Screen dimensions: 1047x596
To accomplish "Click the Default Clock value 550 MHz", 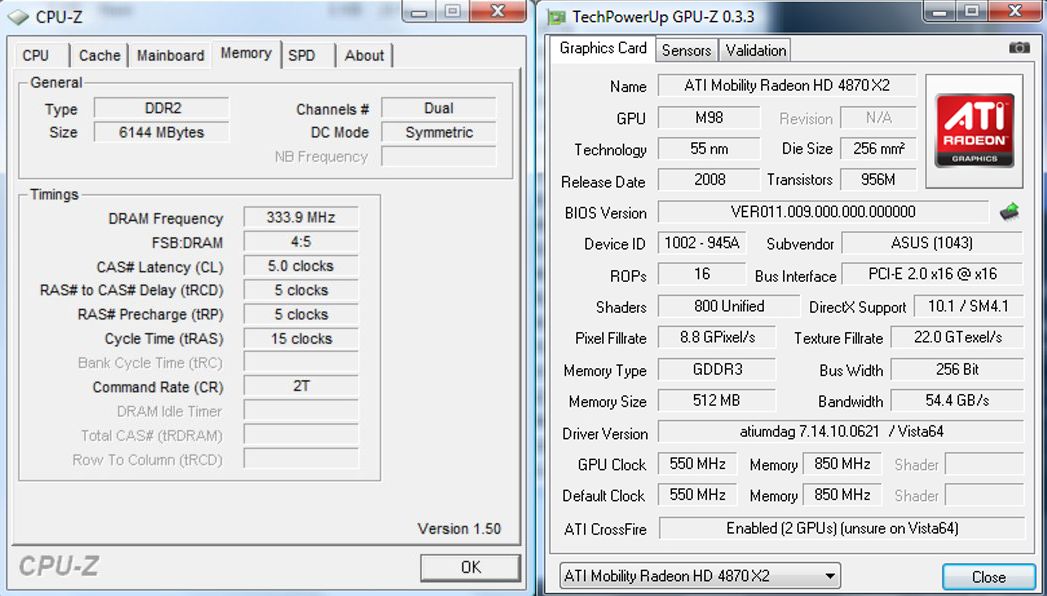I will tap(697, 495).
